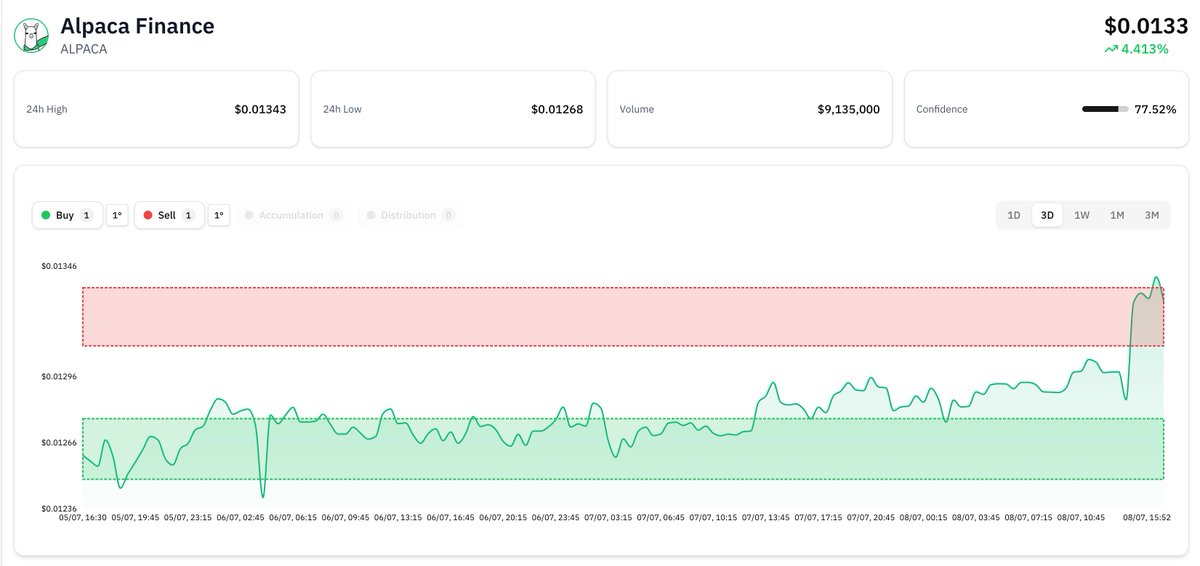The width and height of the screenshot is (1200, 566).
Task: Click the green buy zone on chart
Action: (x=623, y=449)
